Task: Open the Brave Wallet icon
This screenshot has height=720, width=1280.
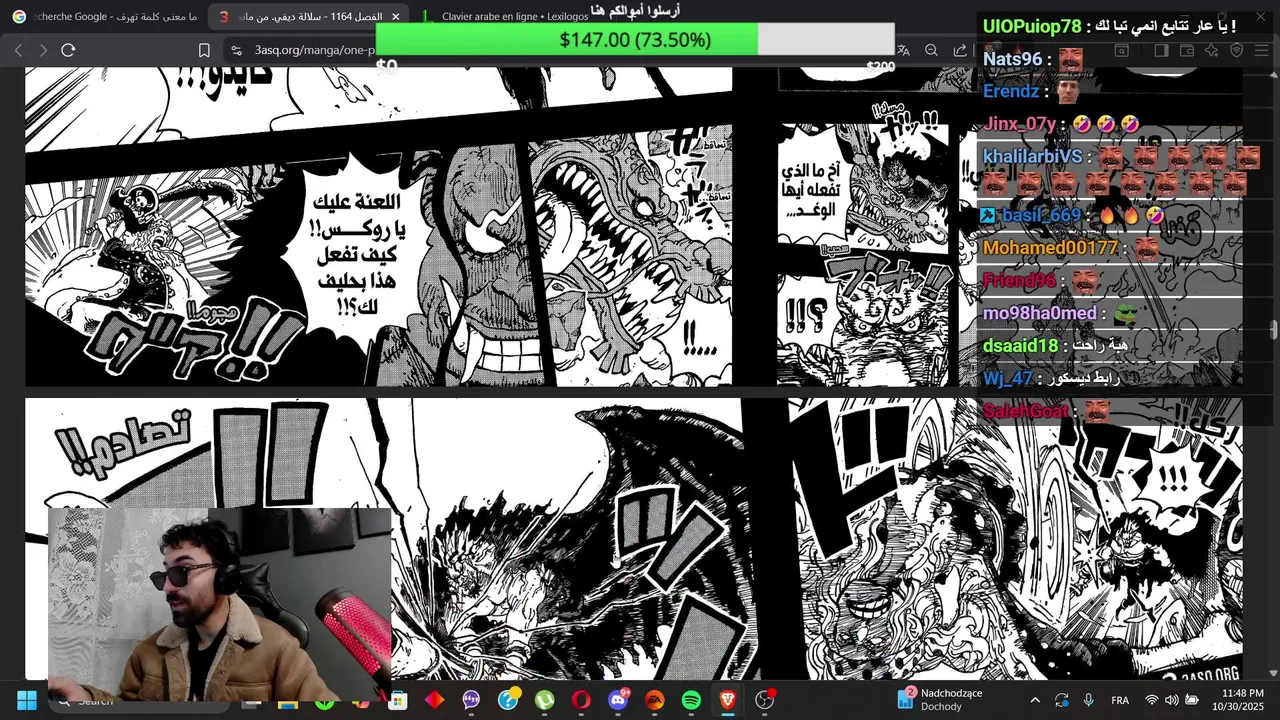Action: click(x=1187, y=50)
